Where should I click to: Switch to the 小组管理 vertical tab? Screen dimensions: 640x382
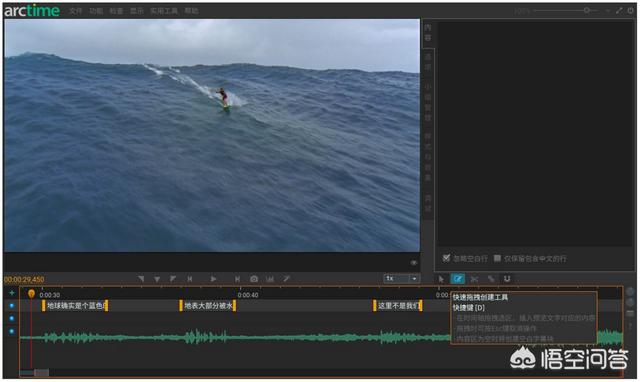pos(428,102)
